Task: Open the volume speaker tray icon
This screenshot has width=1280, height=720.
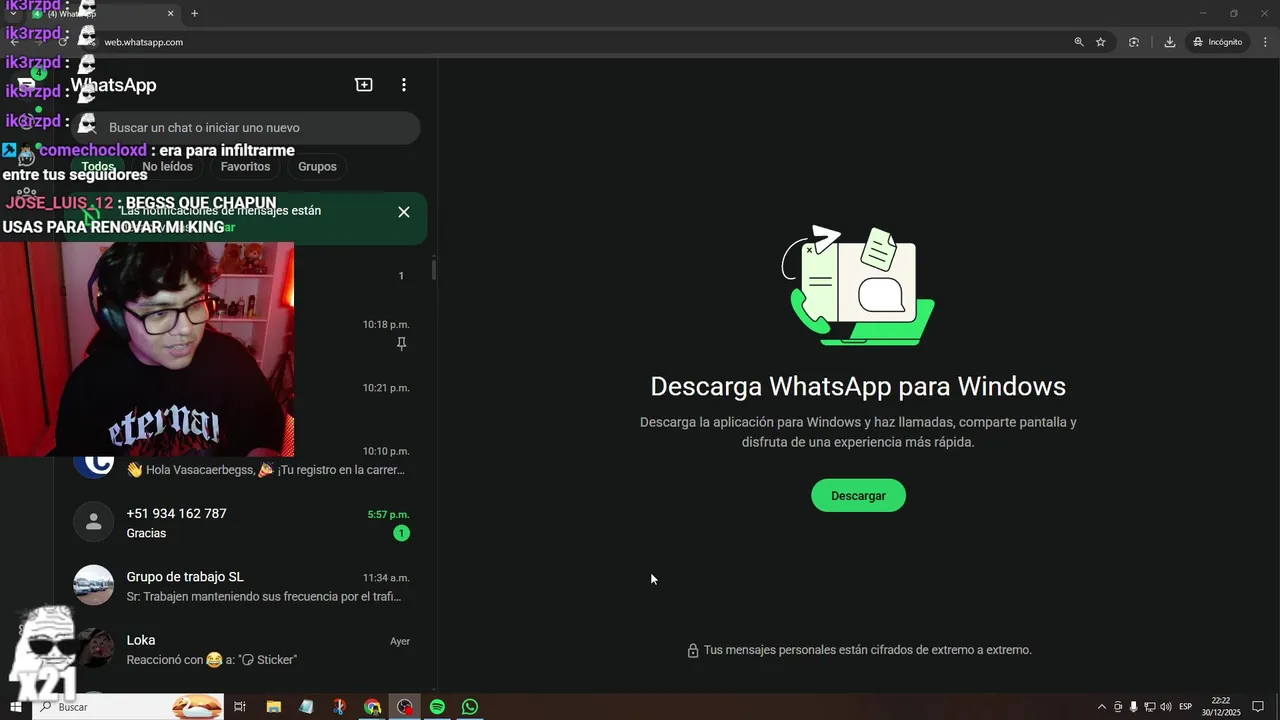Action: 1165,707
